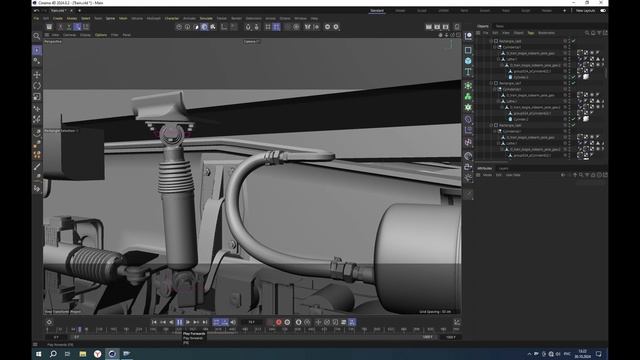640x360 pixels.
Task: Open the Tags menu in Object Manager
Action: click(x=531, y=33)
